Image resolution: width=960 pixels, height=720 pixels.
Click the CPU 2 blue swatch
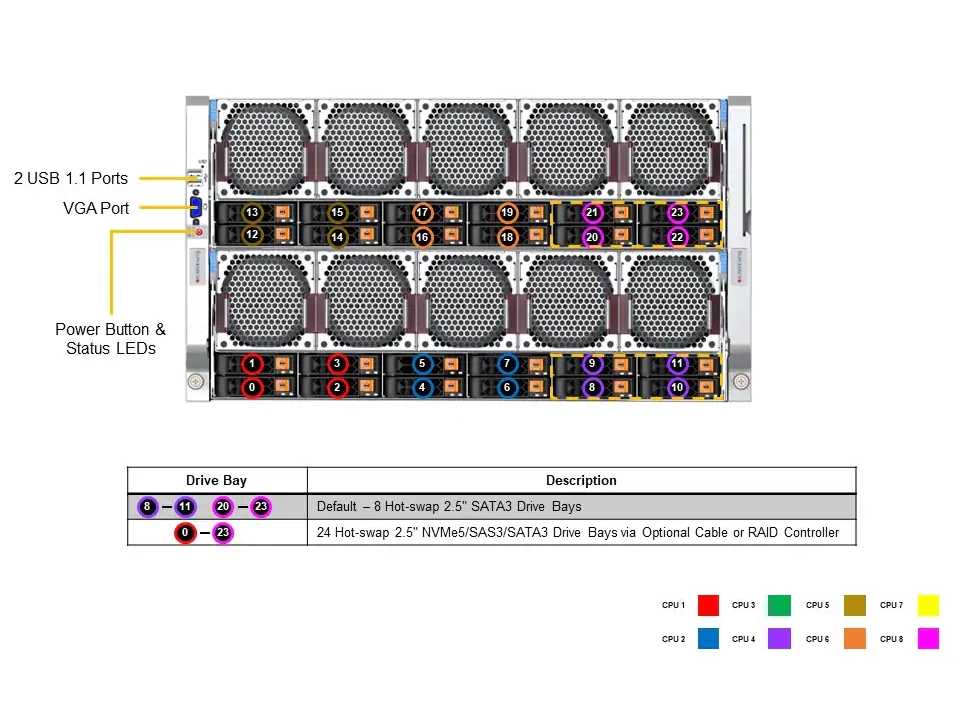(x=708, y=639)
